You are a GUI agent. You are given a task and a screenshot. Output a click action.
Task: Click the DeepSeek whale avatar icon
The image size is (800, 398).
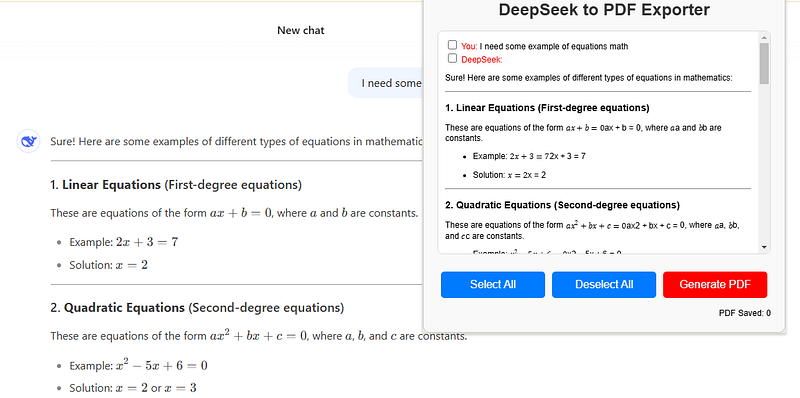pos(29,141)
